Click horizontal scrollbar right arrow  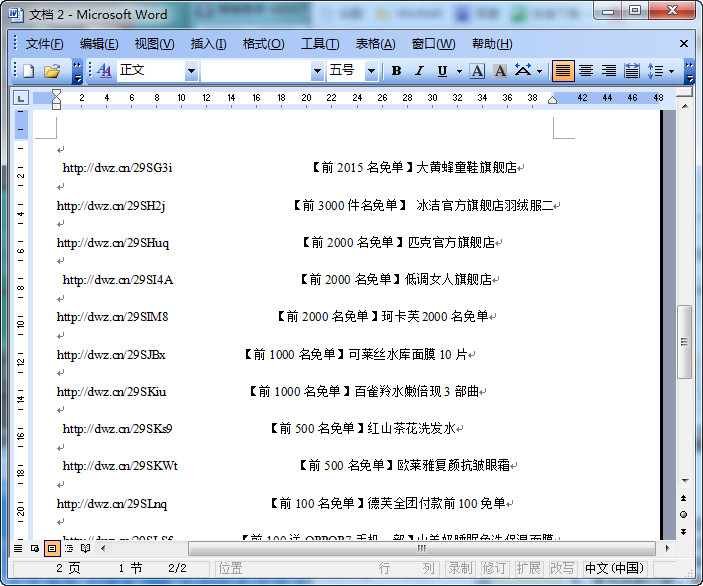(667, 548)
